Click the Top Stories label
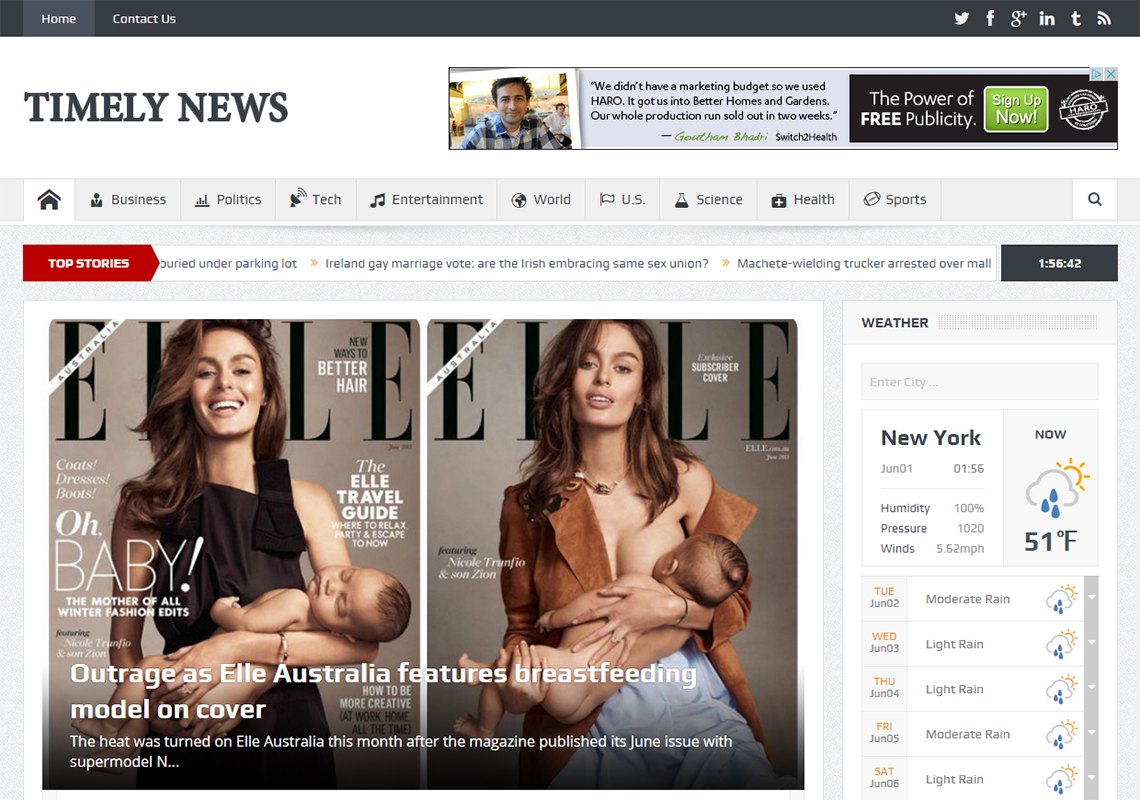This screenshot has width=1140, height=800. (89, 263)
